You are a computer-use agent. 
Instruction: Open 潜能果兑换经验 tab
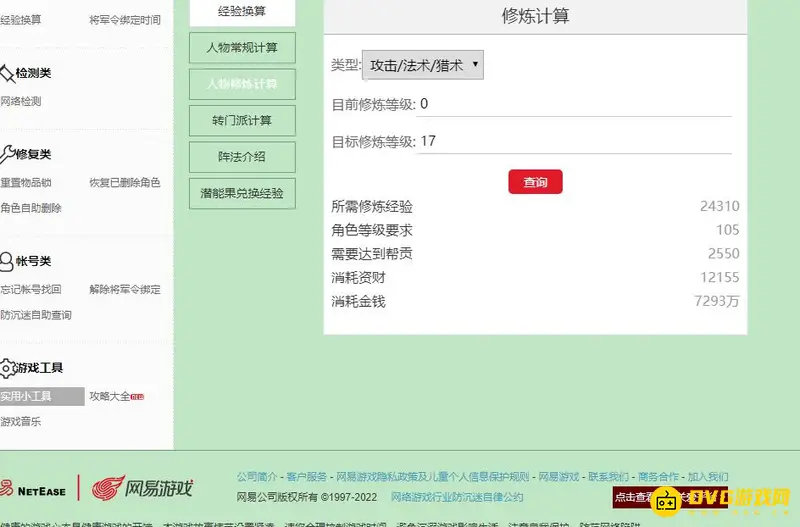242,193
